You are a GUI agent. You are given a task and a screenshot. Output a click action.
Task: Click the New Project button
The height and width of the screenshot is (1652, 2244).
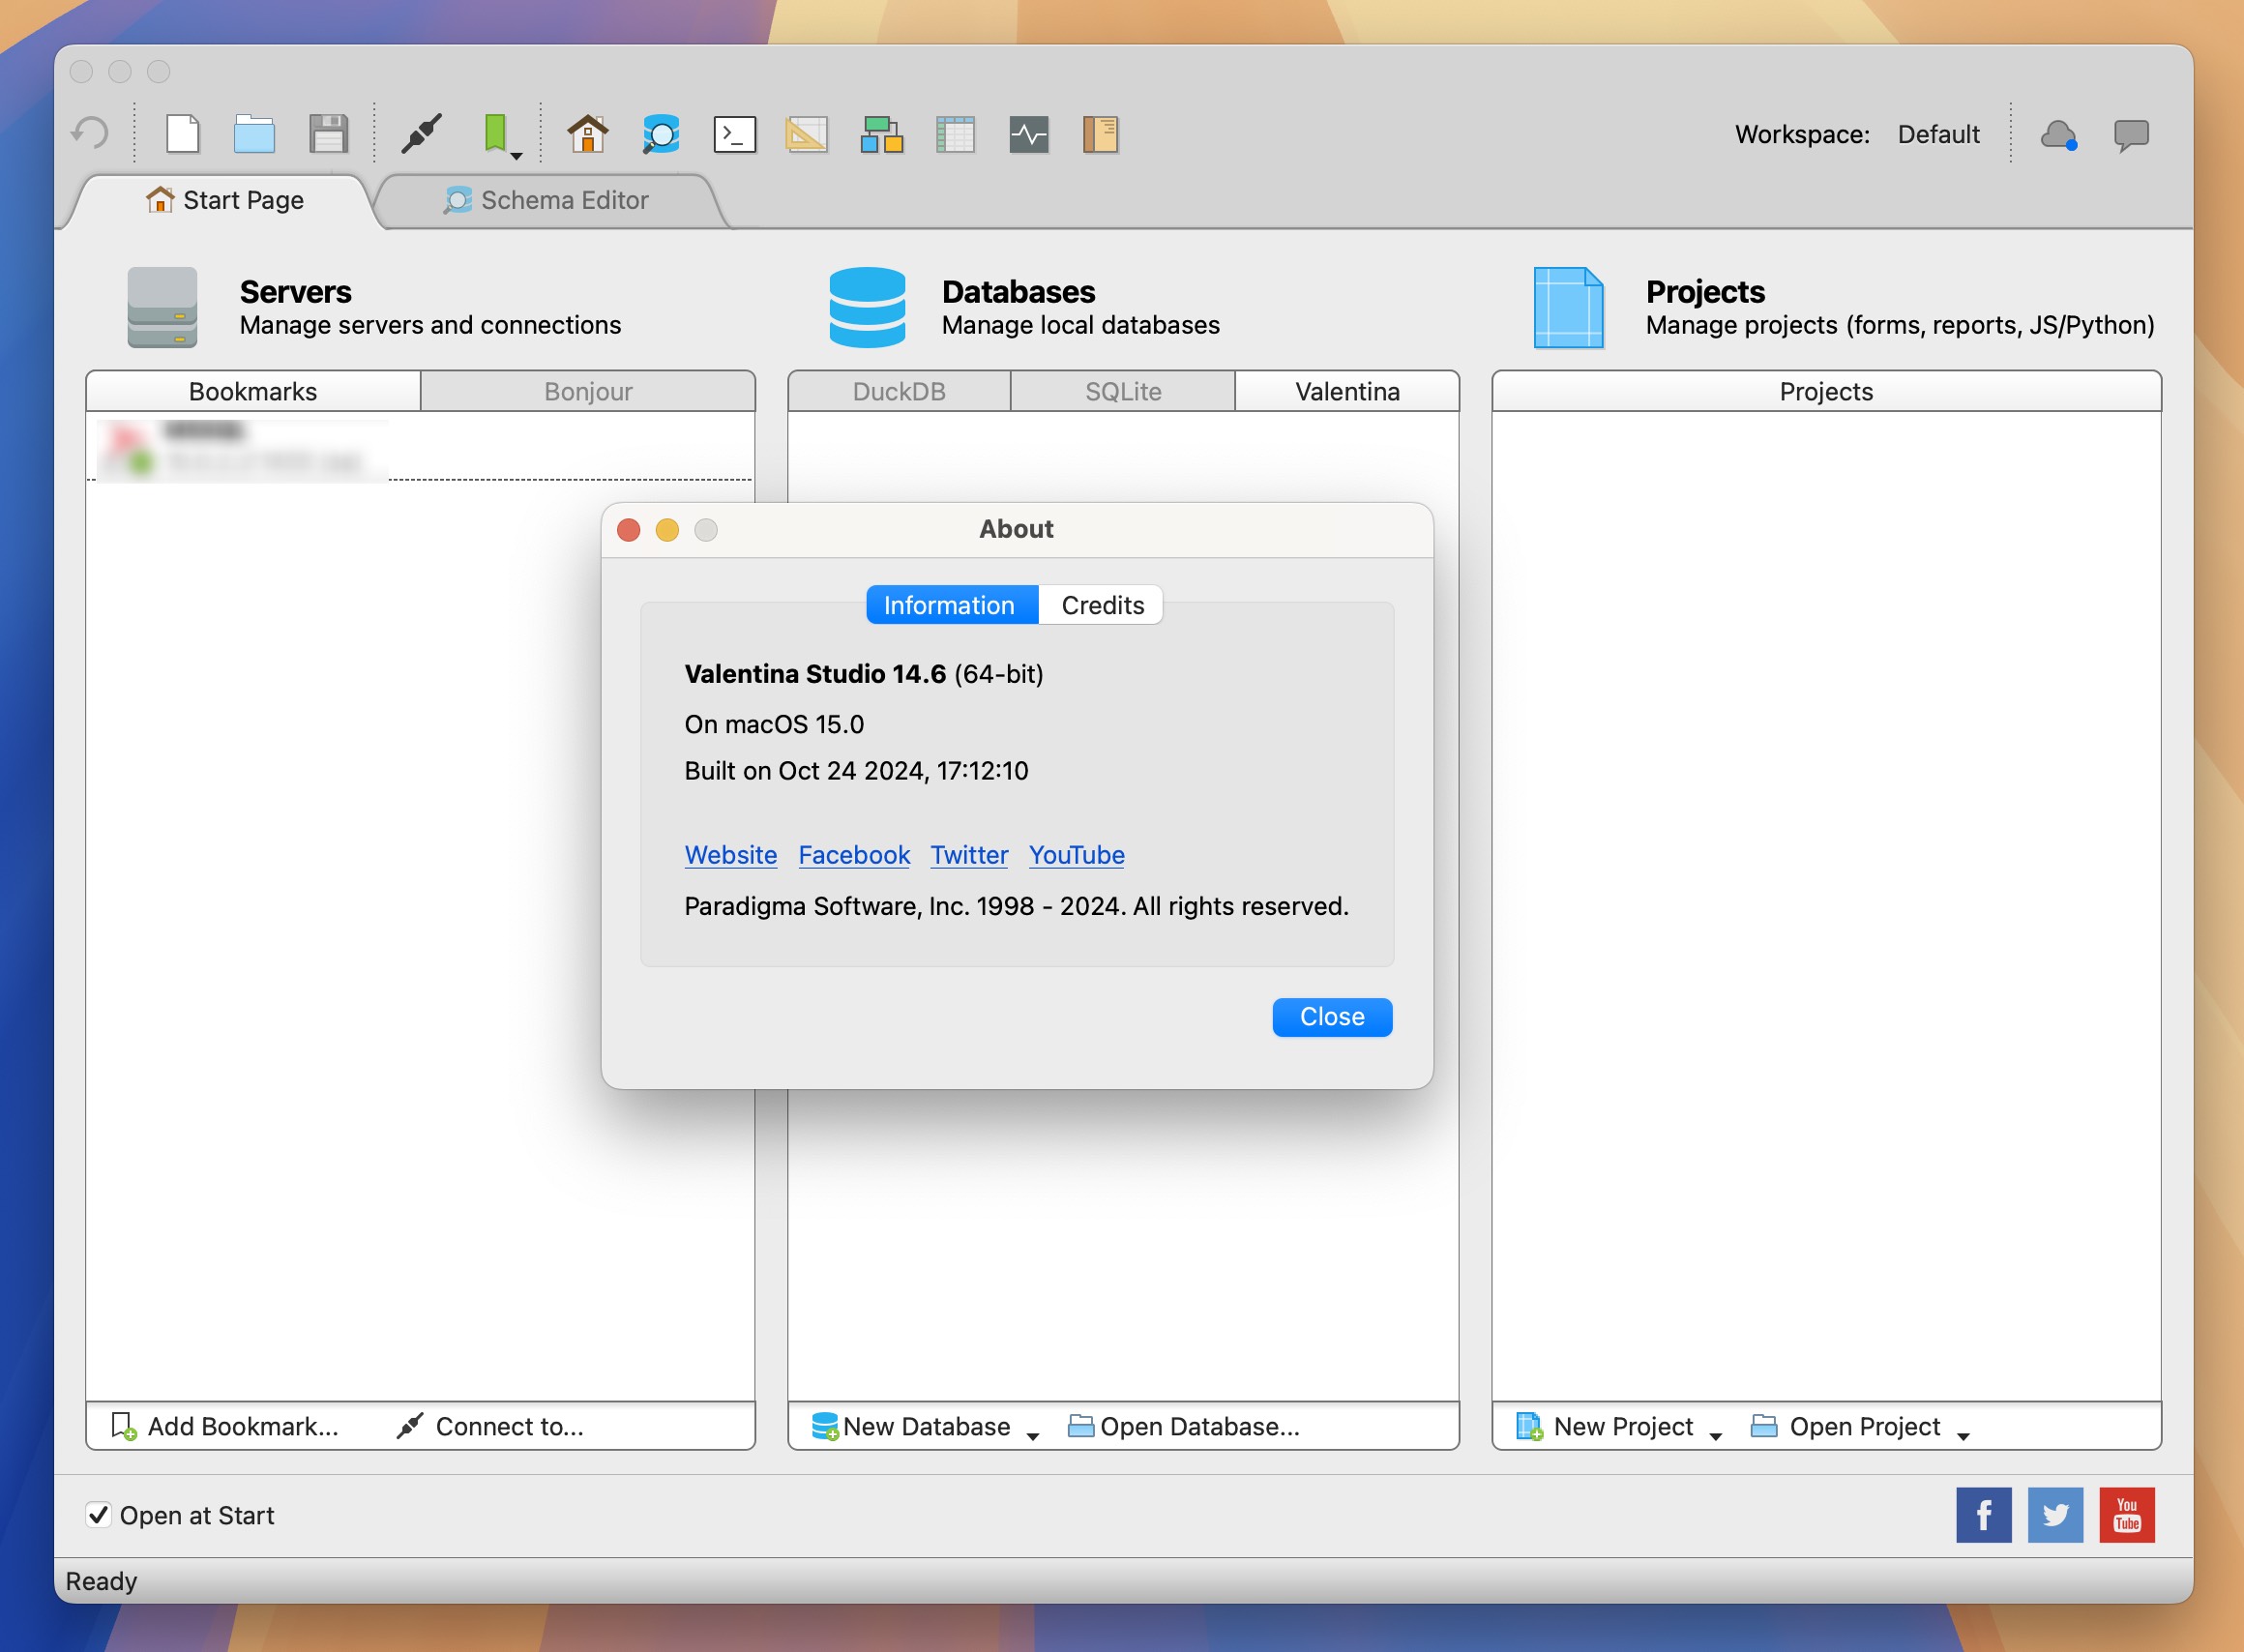click(x=1605, y=1426)
